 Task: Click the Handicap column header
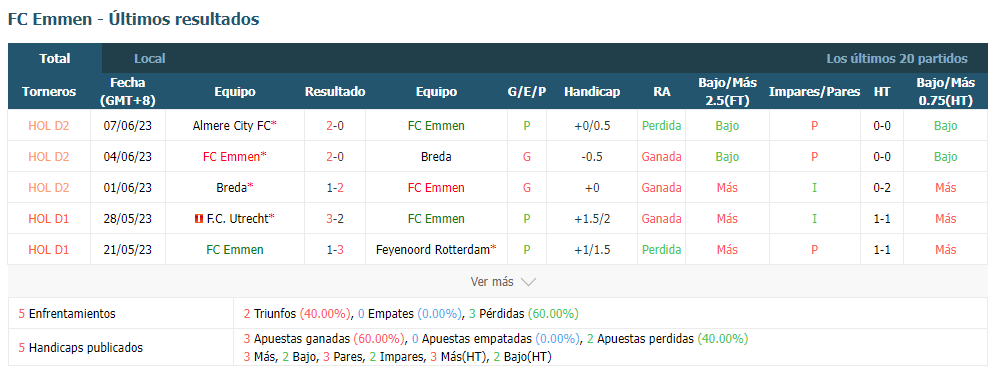(x=592, y=91)
